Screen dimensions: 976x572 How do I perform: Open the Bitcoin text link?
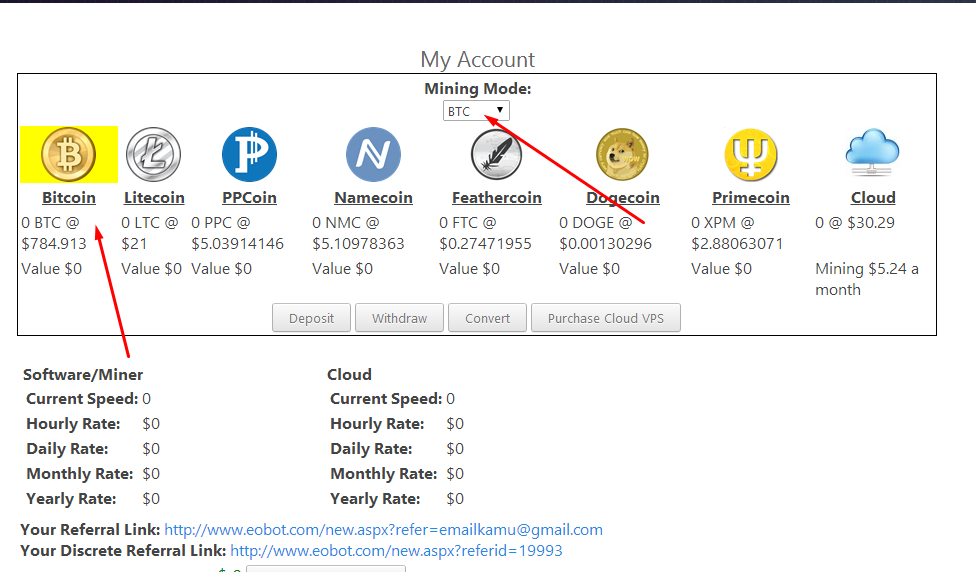(x=69, y=198)
